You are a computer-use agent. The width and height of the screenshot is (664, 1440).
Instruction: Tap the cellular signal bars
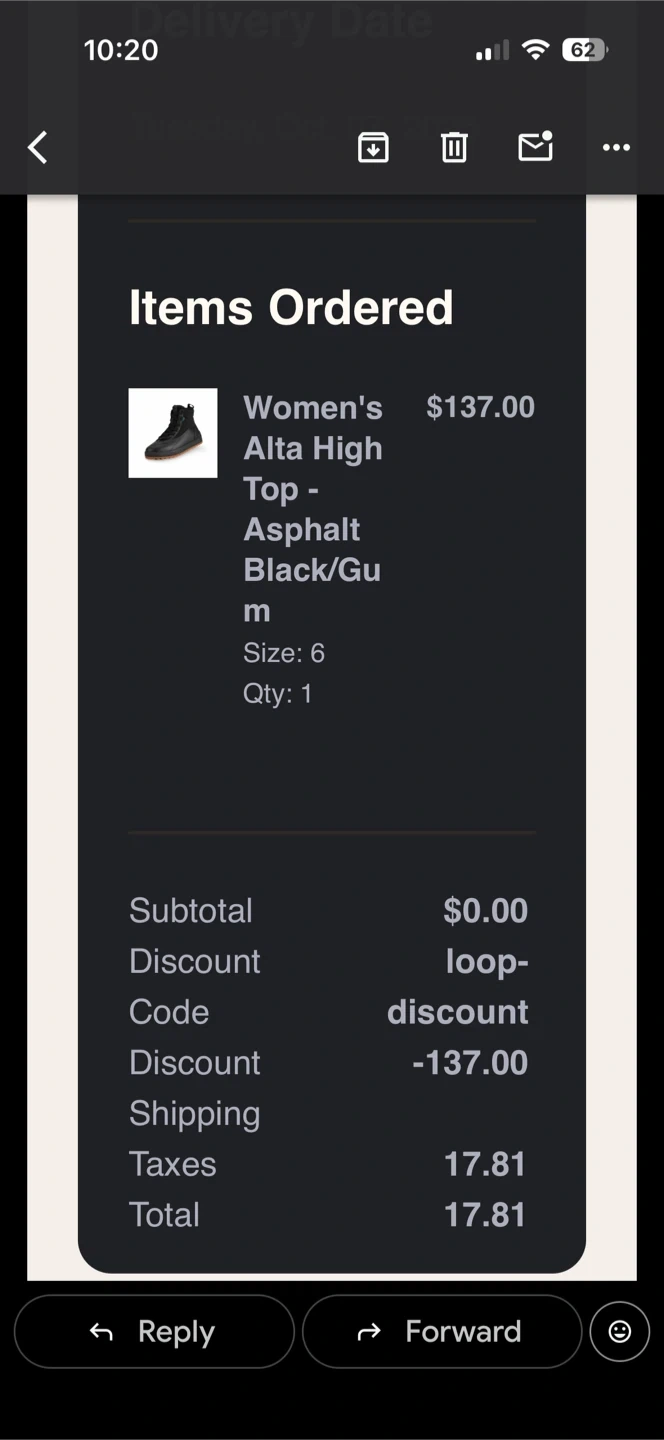pyautogui.click(x=492, y=50)
